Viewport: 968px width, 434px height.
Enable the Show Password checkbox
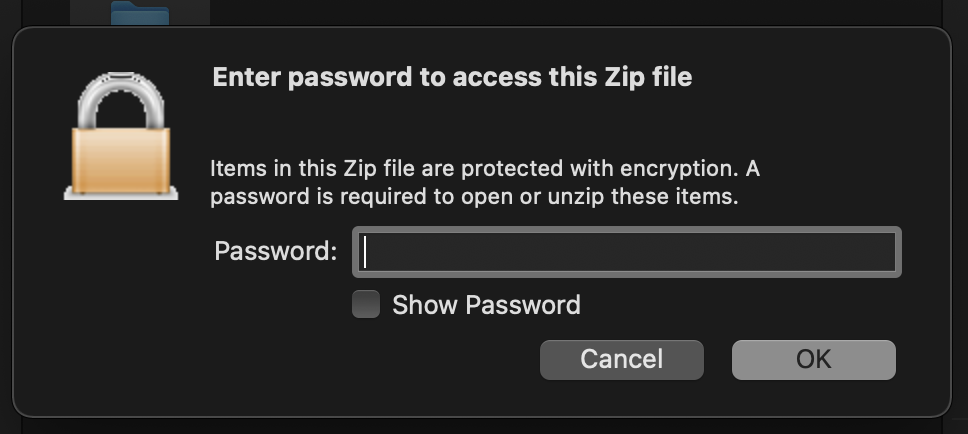pos(365,304)
